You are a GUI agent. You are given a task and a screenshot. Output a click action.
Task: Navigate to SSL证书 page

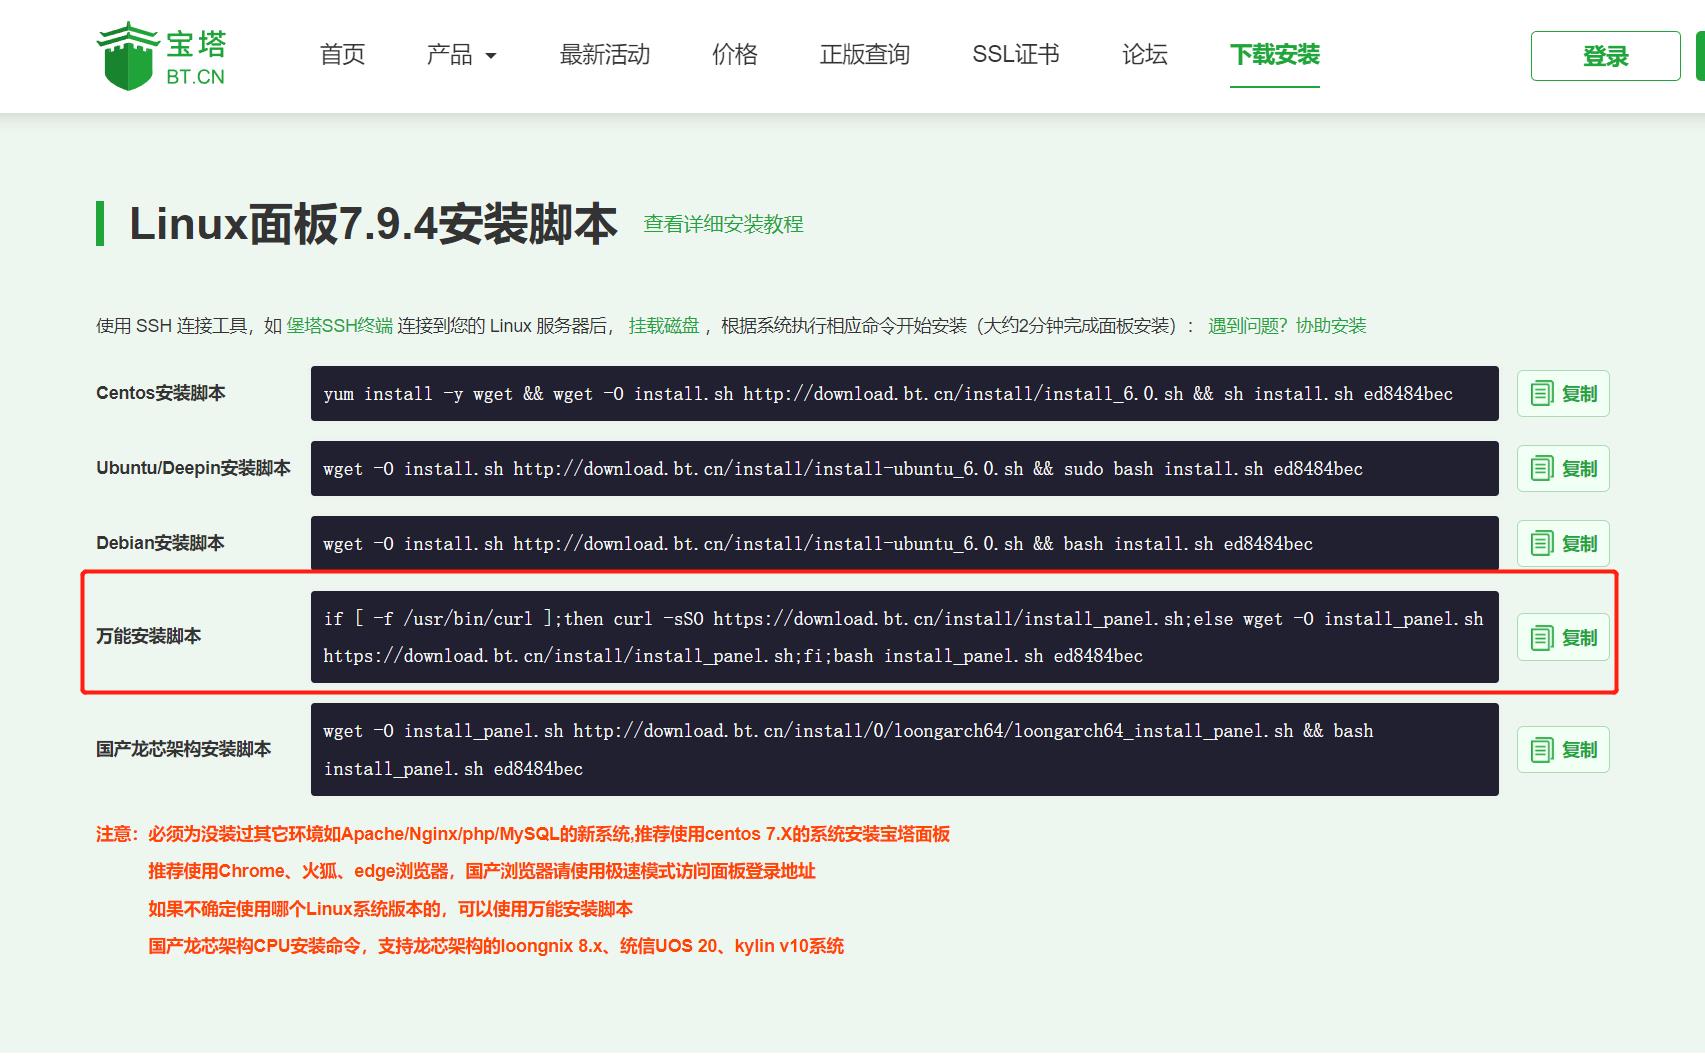1015,54
